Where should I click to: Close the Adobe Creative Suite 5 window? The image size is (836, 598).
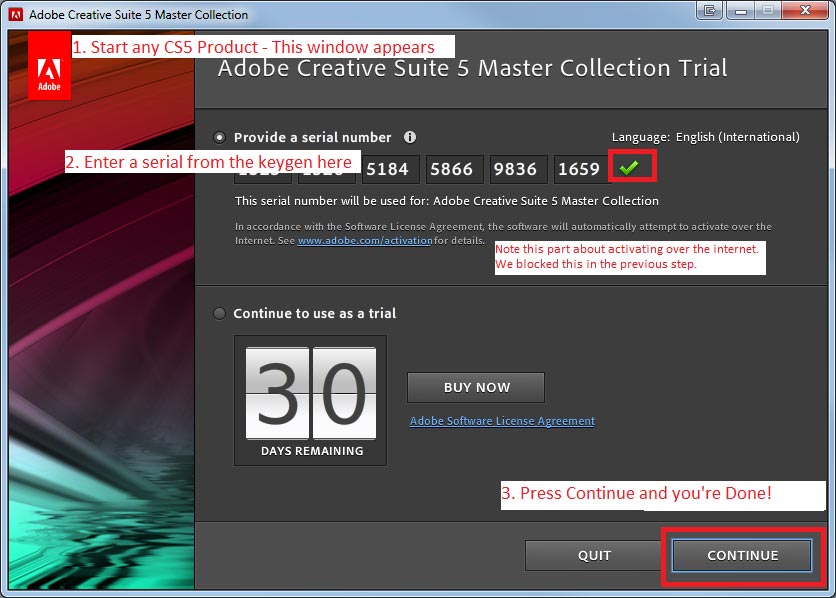(806, 10)
